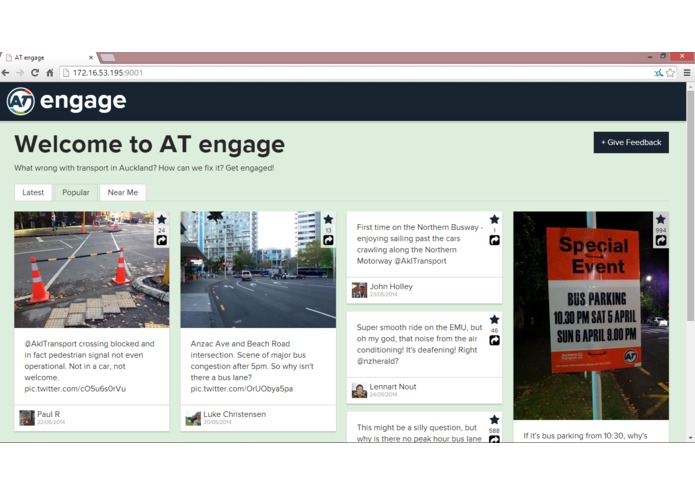Click Lennart Nout's avatar picture

pyautogui.click(x=359, y=390)
